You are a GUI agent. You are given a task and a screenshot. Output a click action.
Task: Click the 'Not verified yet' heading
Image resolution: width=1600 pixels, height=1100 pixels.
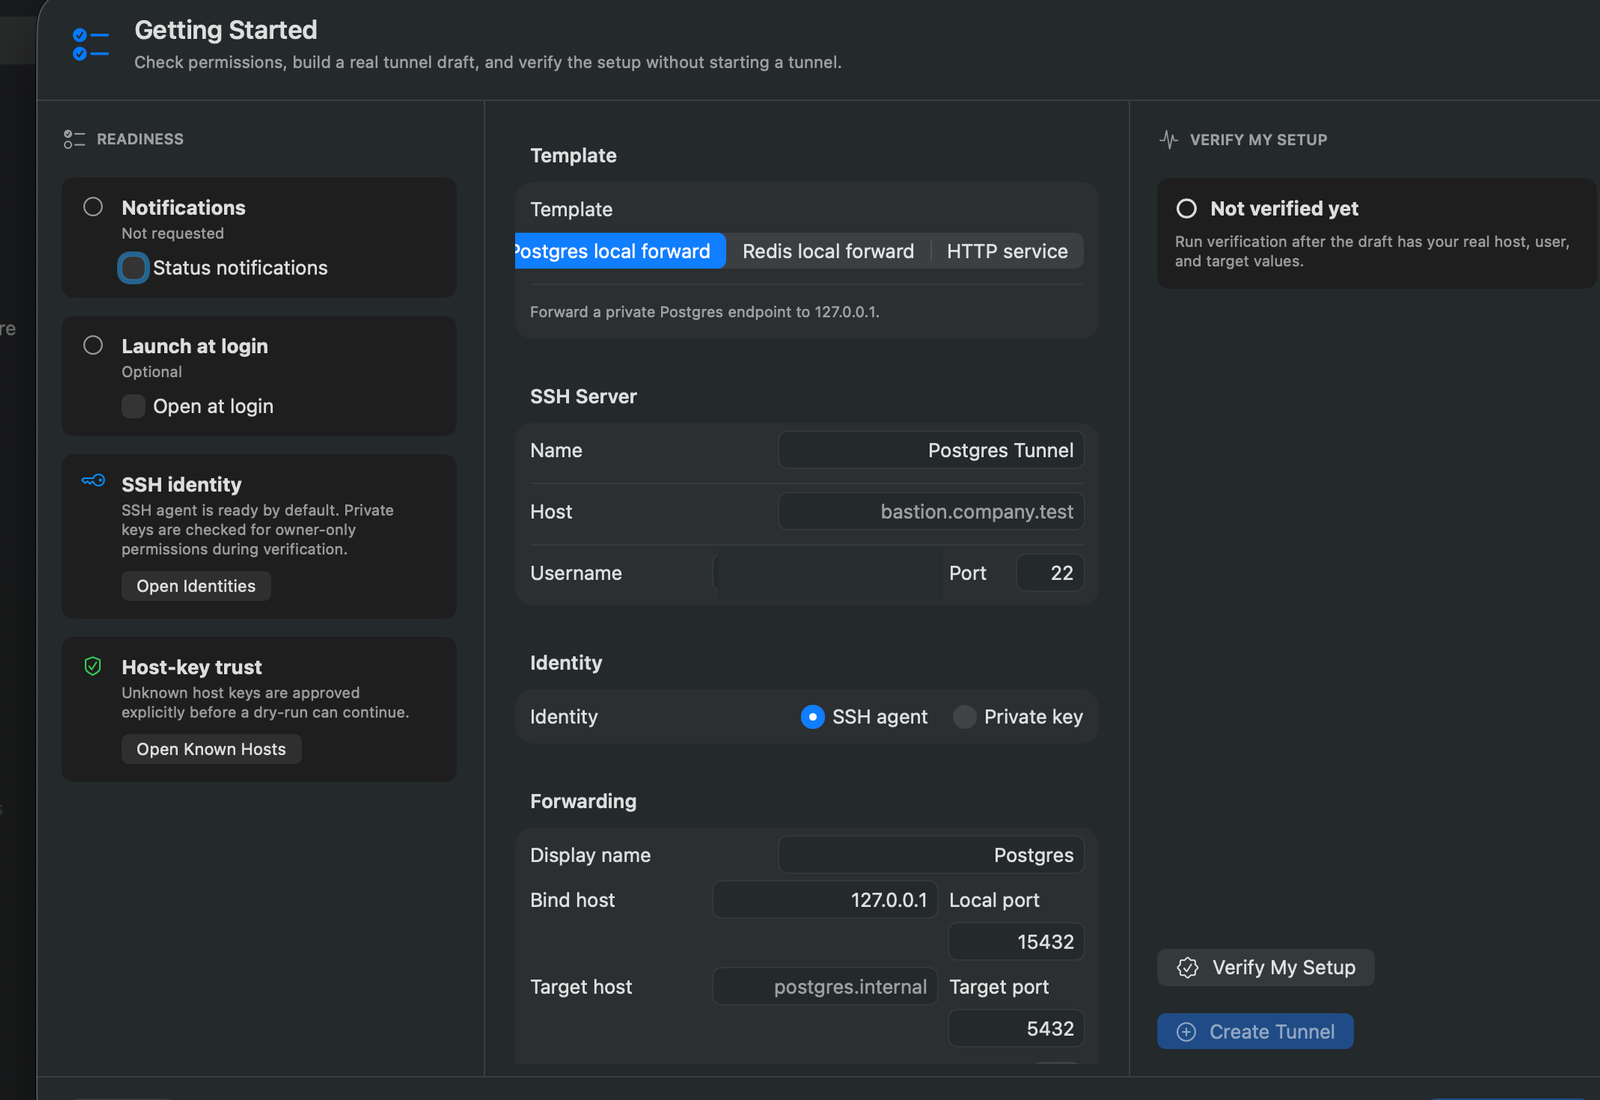coord(1284,209)
